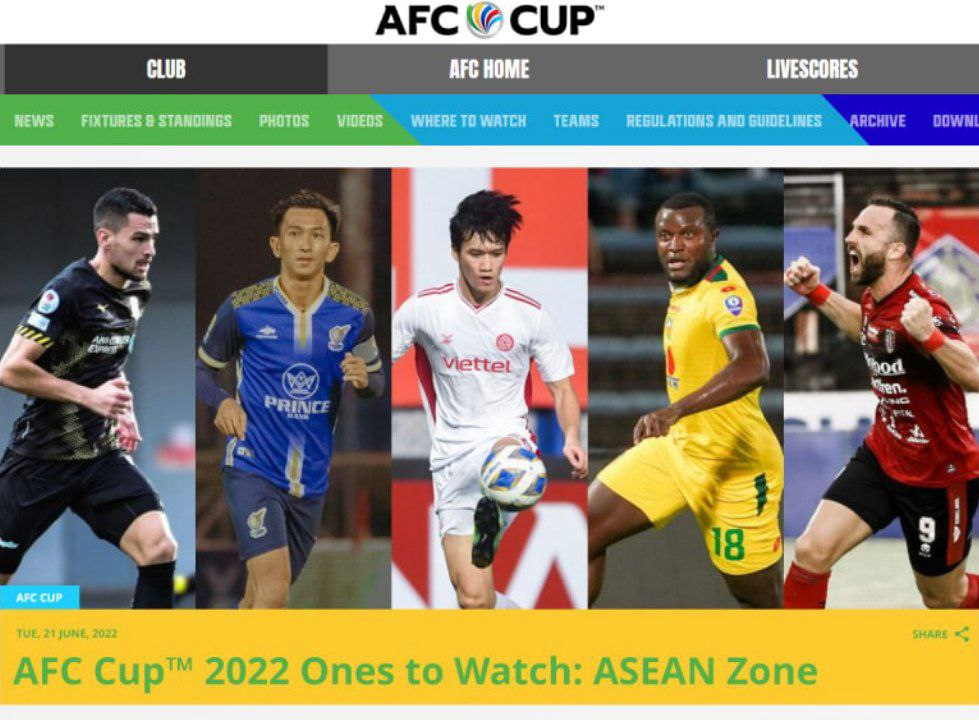Click the share icon beside SHARE
979x720 pixels.
962,634
